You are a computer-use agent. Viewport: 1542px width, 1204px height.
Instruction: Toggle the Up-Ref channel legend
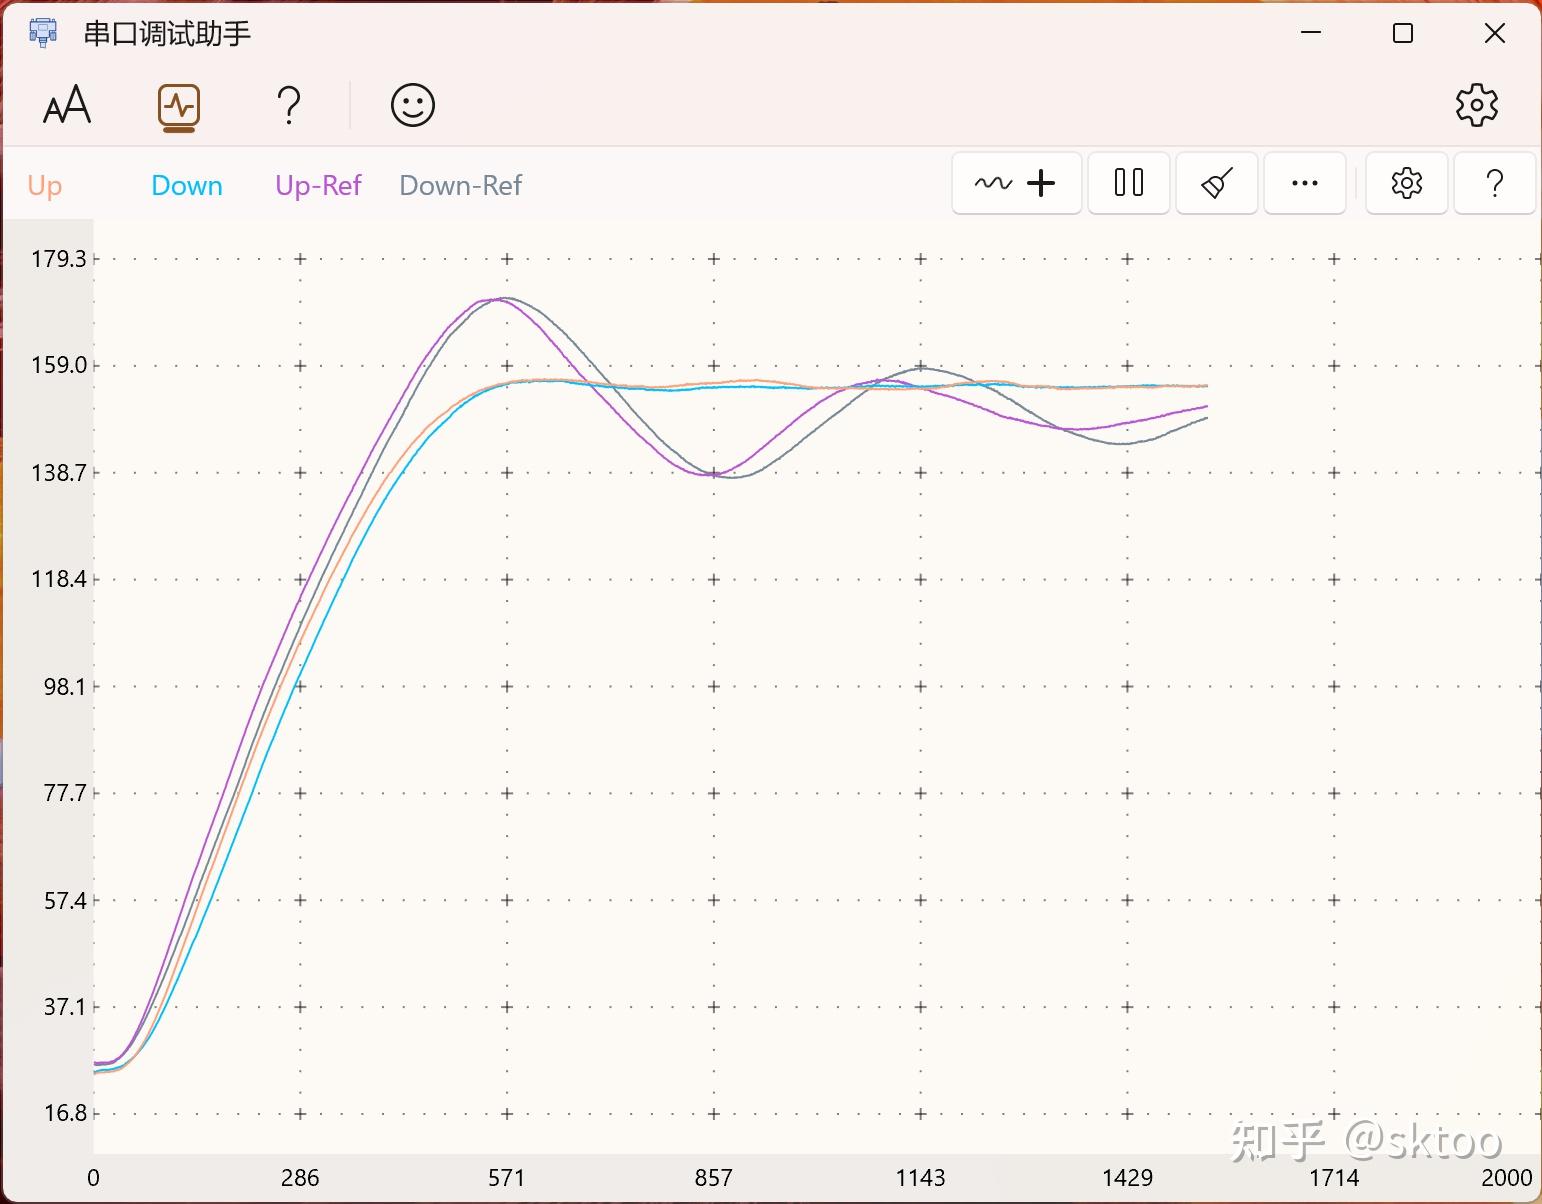[318, 186]
